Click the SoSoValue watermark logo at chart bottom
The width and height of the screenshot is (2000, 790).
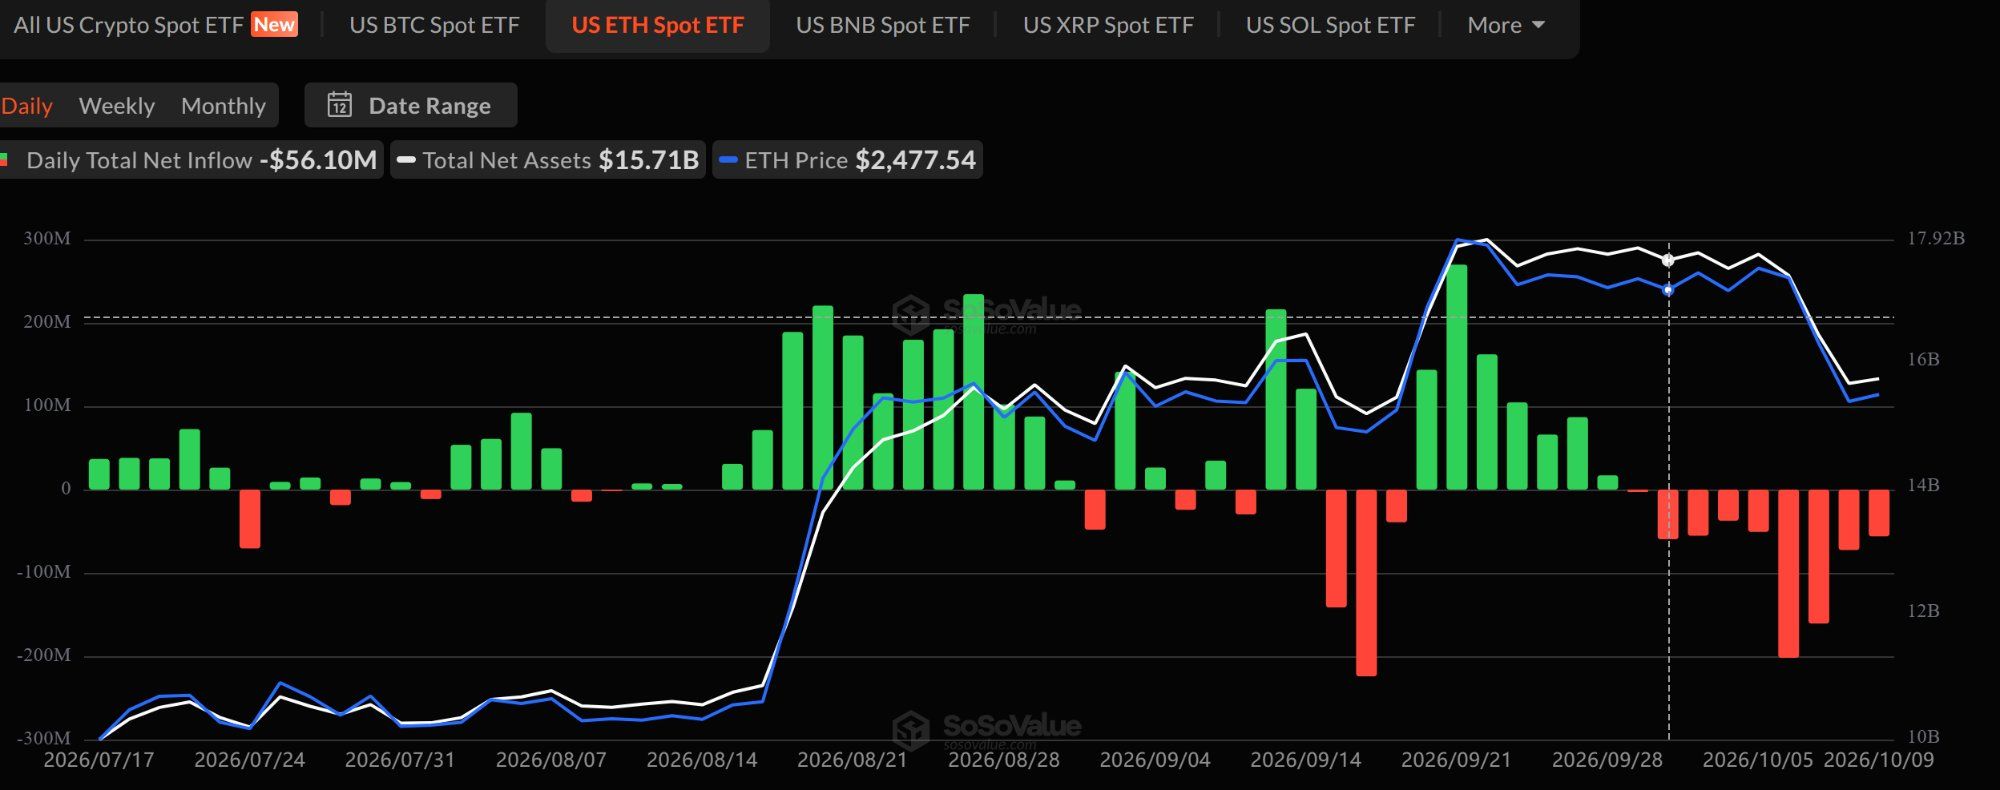click(911, 729)
